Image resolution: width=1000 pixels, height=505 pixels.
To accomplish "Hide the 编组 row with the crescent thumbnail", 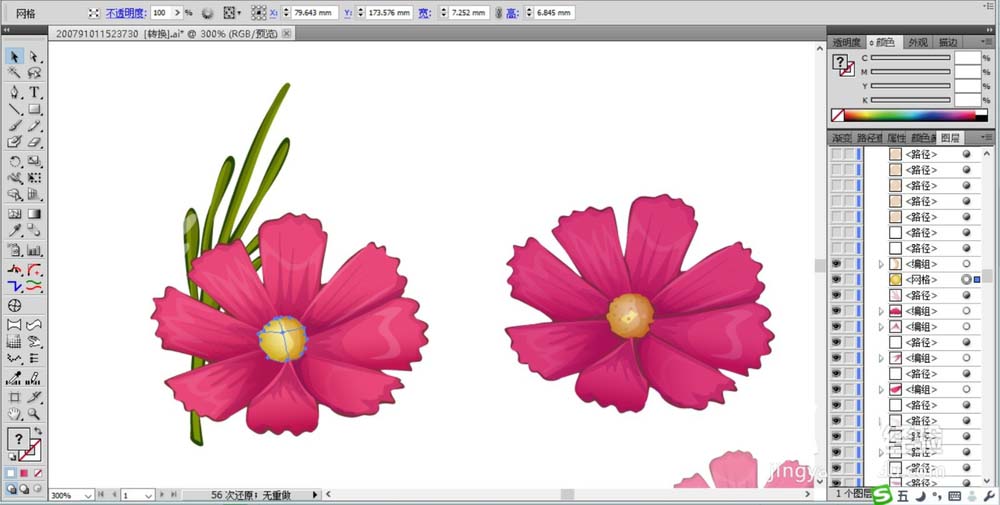I will (x=835, y=264).
